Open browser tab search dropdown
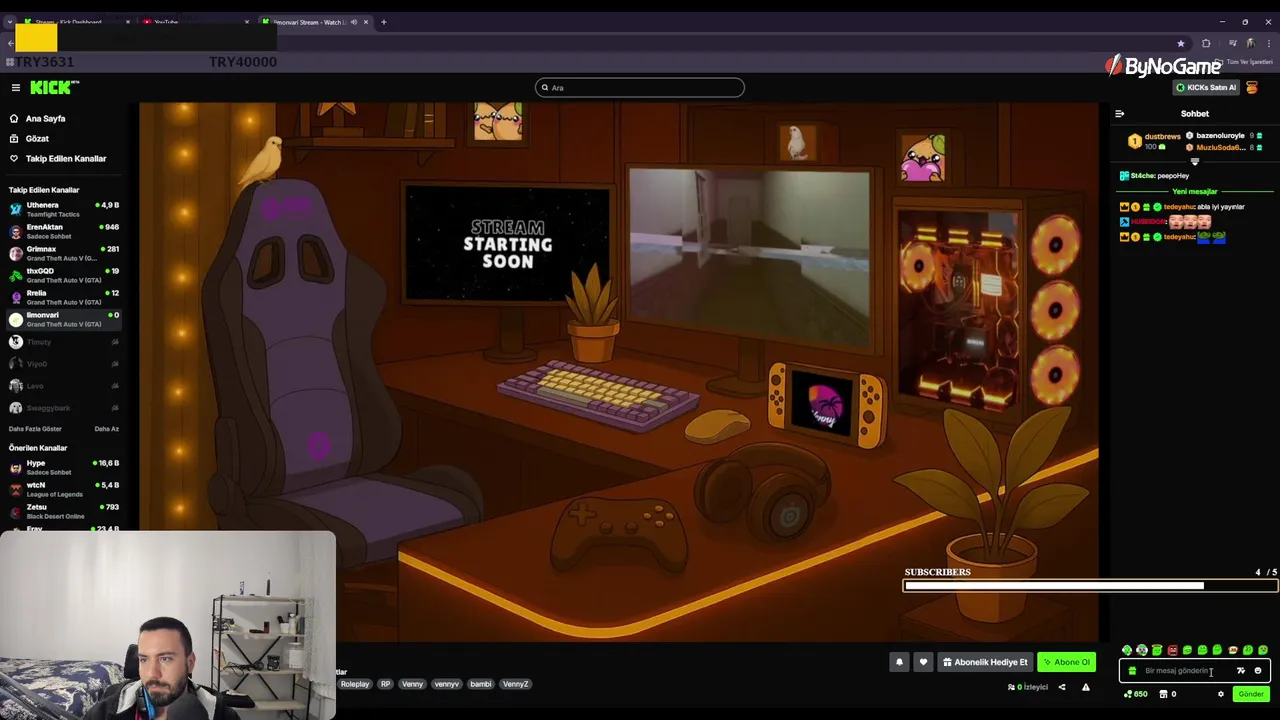This screenshot has width=1280, height=720. click(x=9, y=22)
